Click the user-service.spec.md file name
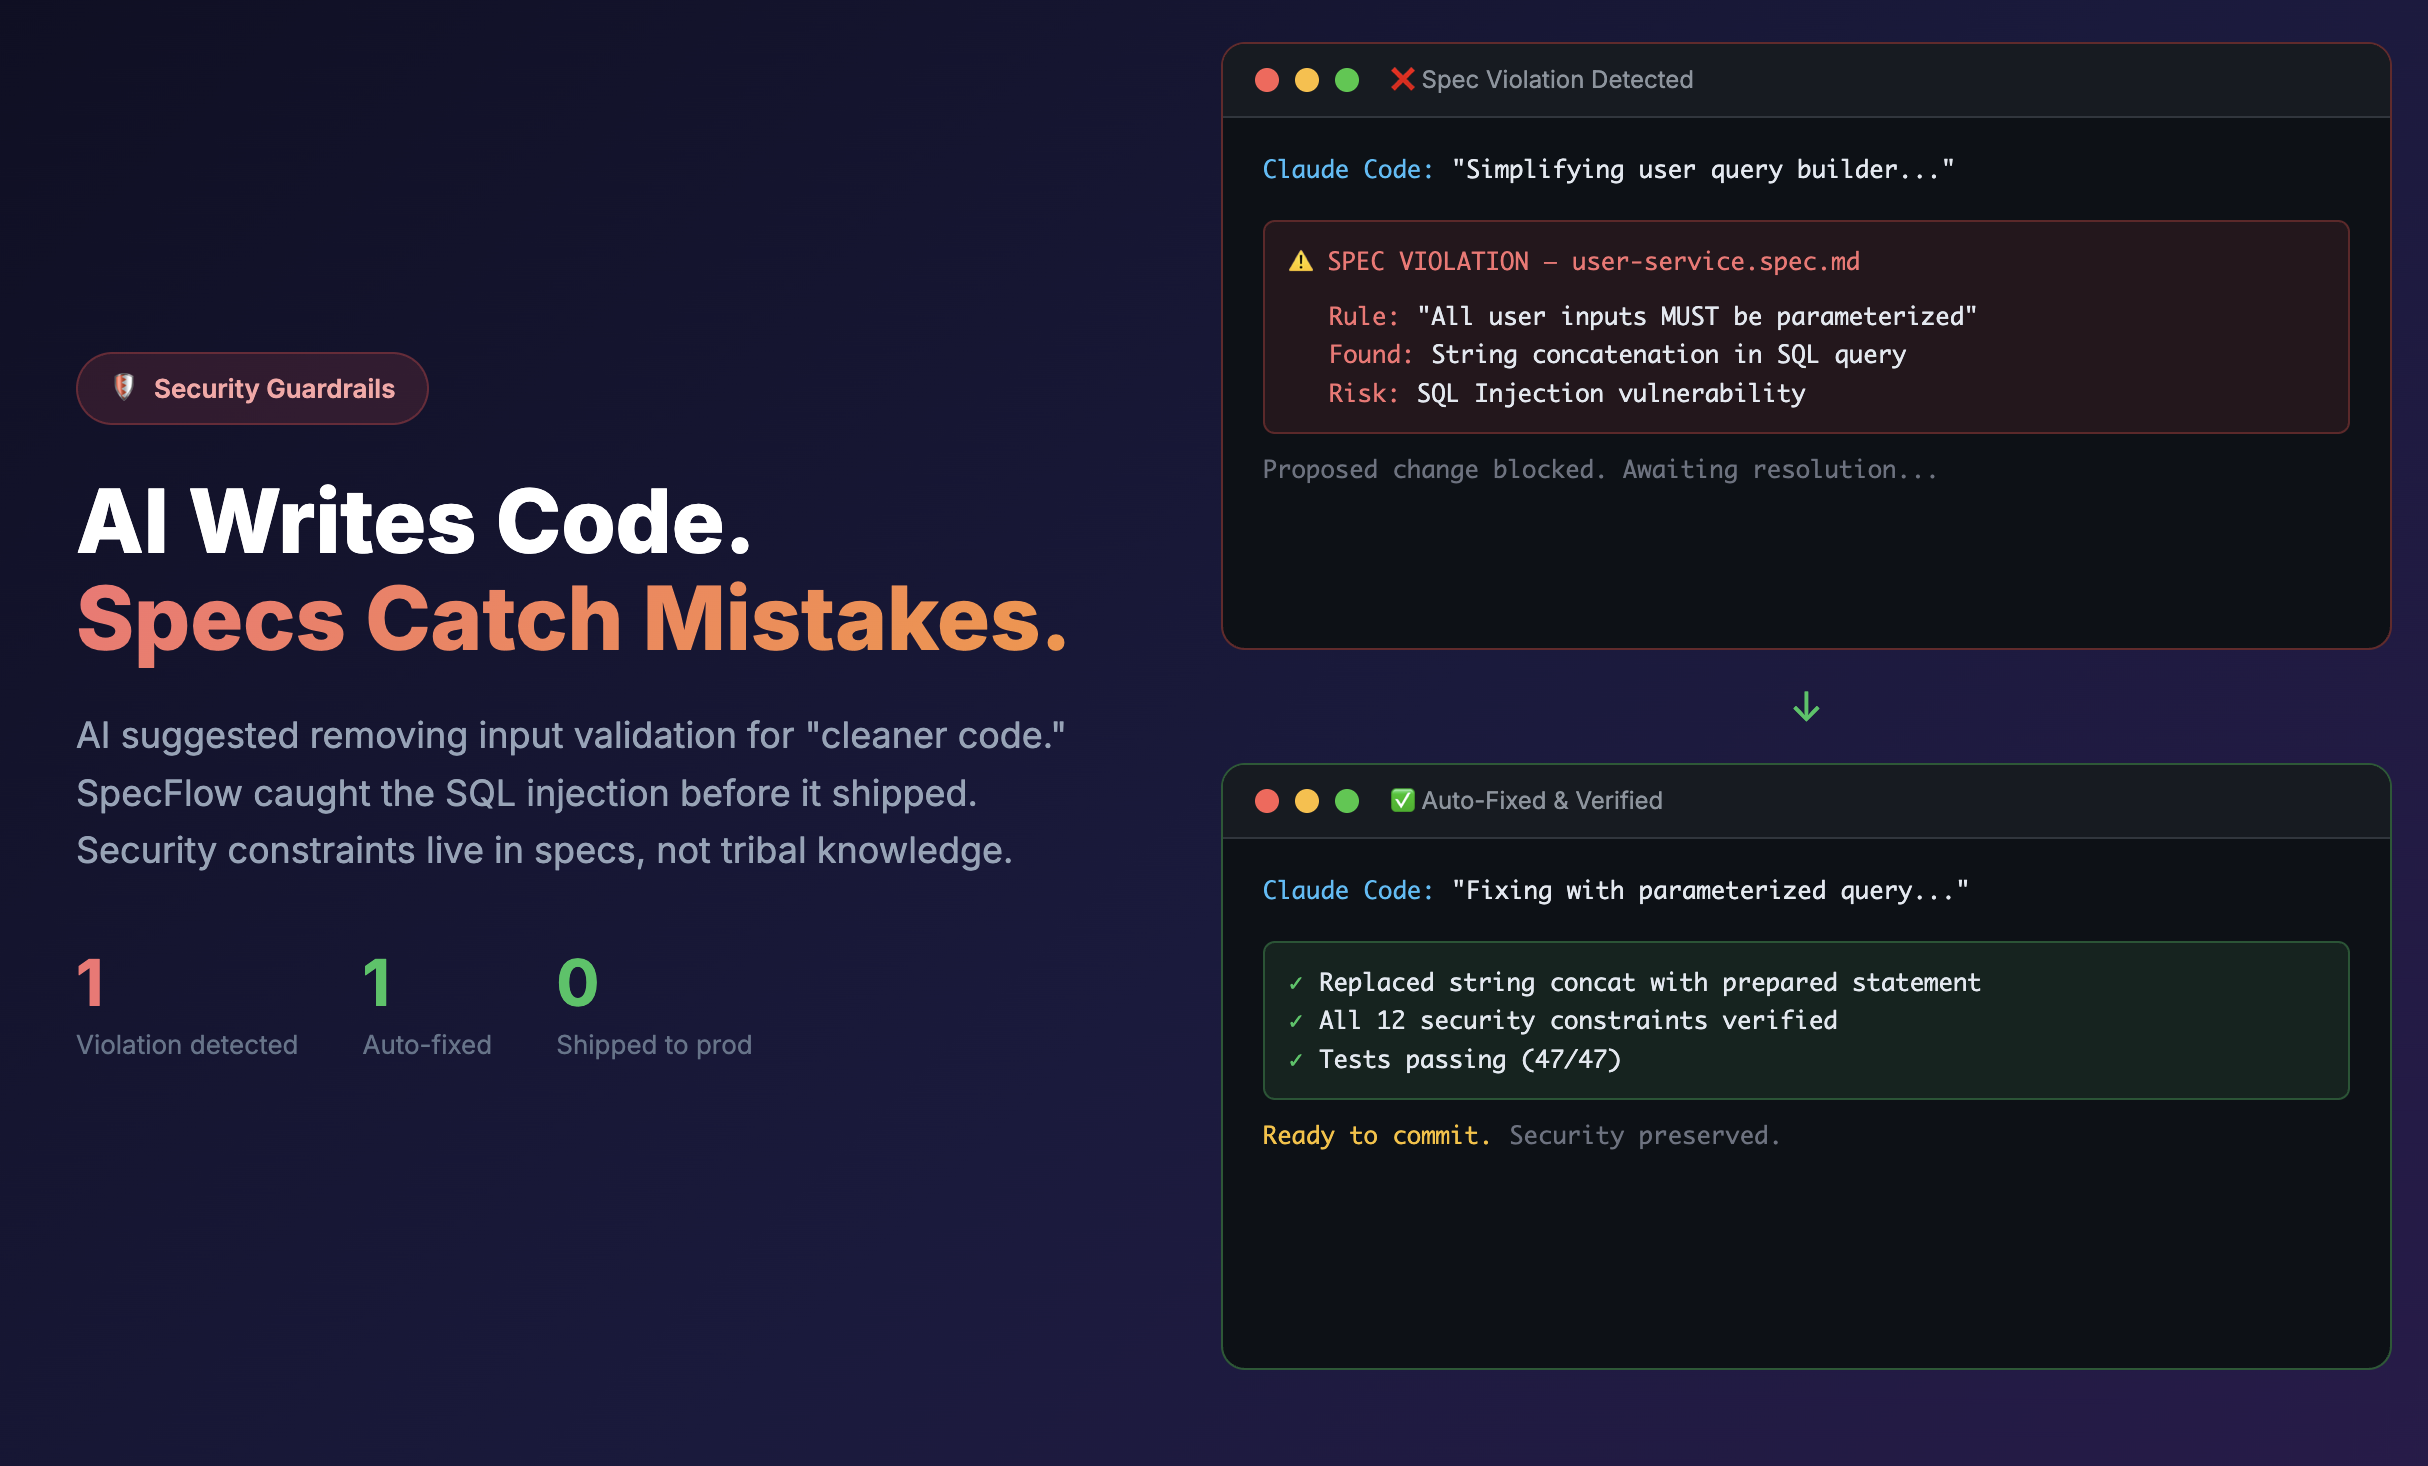The width and height of the screenshot is (2428, 1466). click(1715, 262)
